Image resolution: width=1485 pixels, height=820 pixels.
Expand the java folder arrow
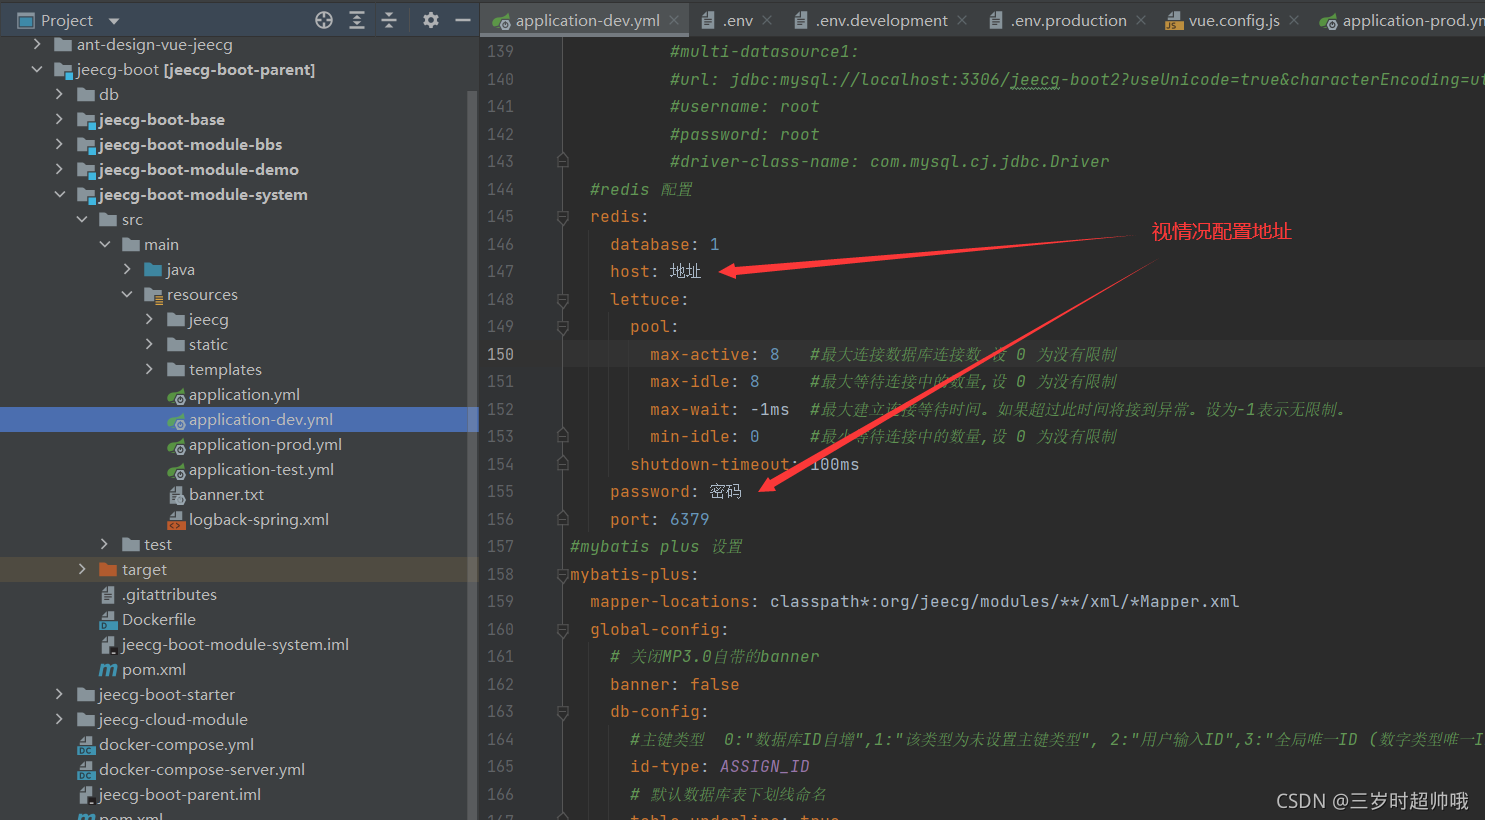pos(127,269)
